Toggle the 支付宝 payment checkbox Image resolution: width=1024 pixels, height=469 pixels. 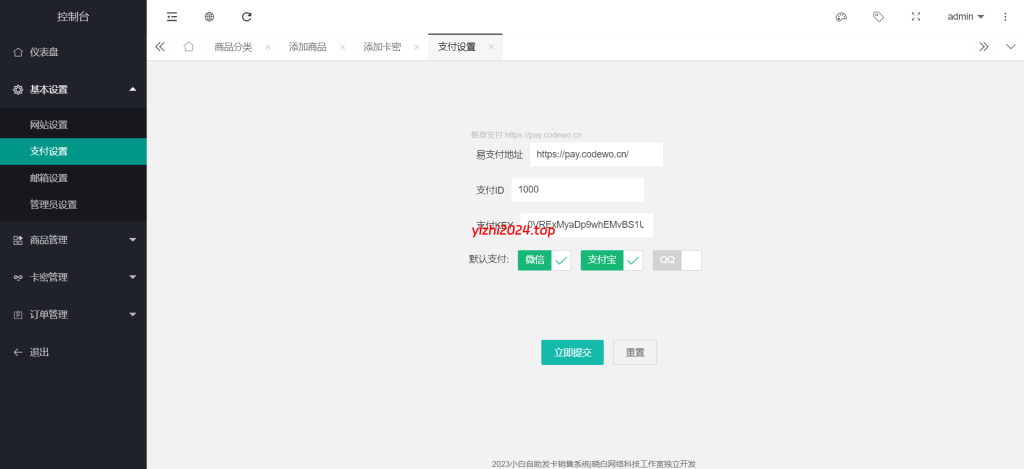(x=611, y=260)
